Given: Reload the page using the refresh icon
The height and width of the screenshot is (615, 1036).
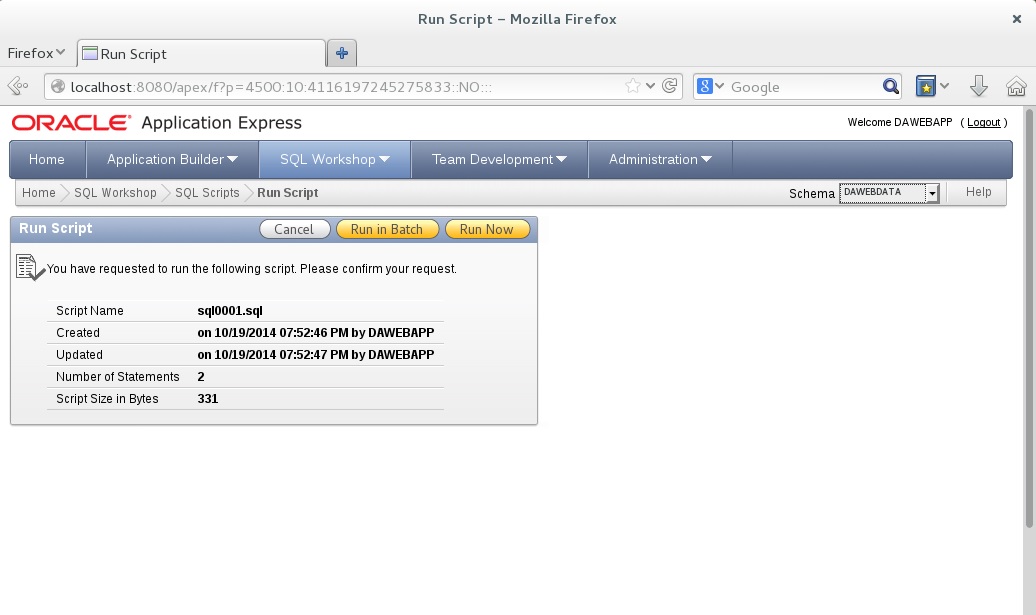Looking at the screenshot, I should pos(671,87).
